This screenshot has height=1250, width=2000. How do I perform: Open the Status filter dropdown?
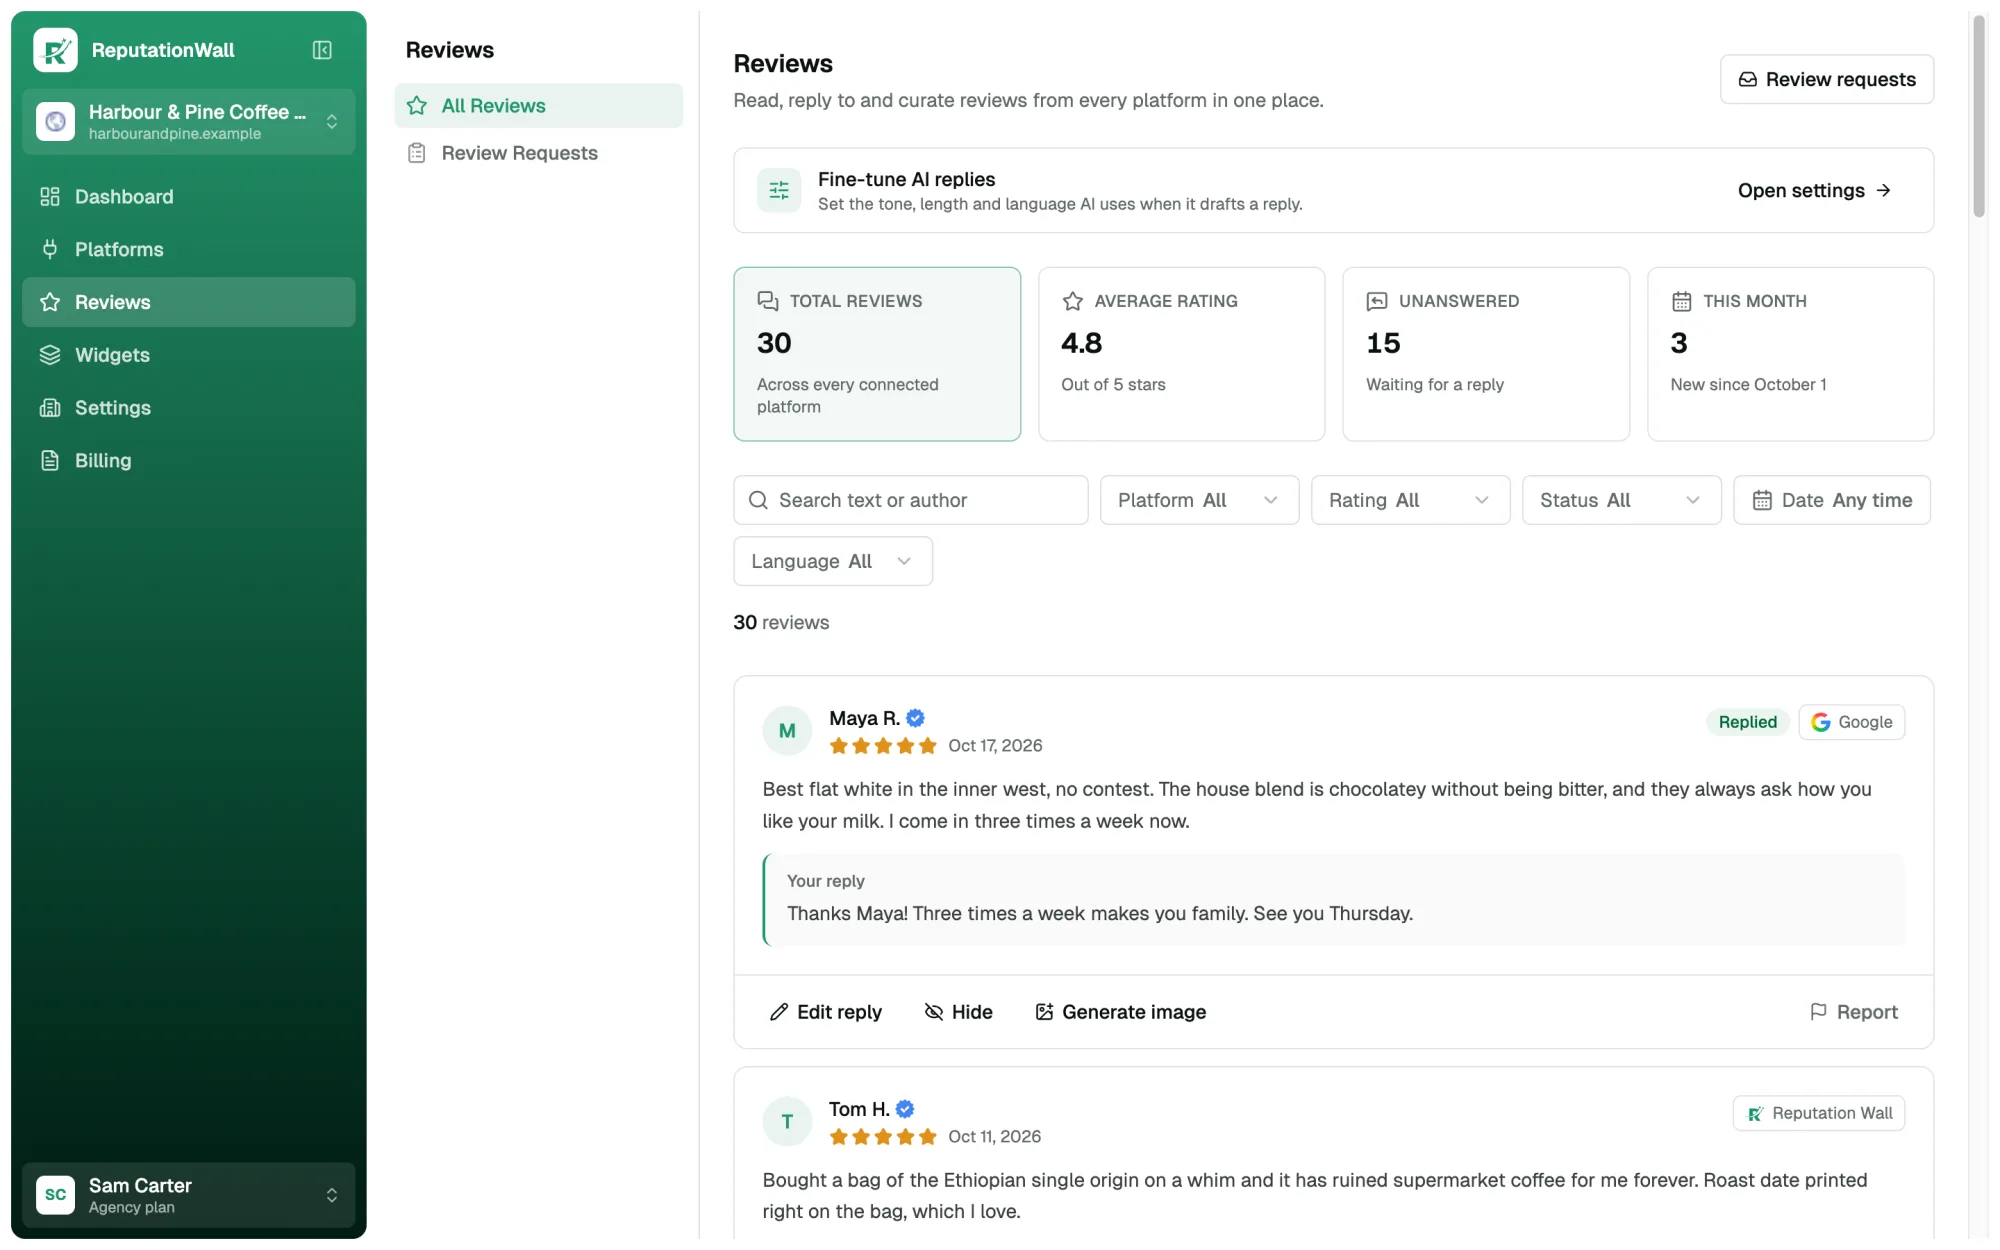pos(1621,500)
